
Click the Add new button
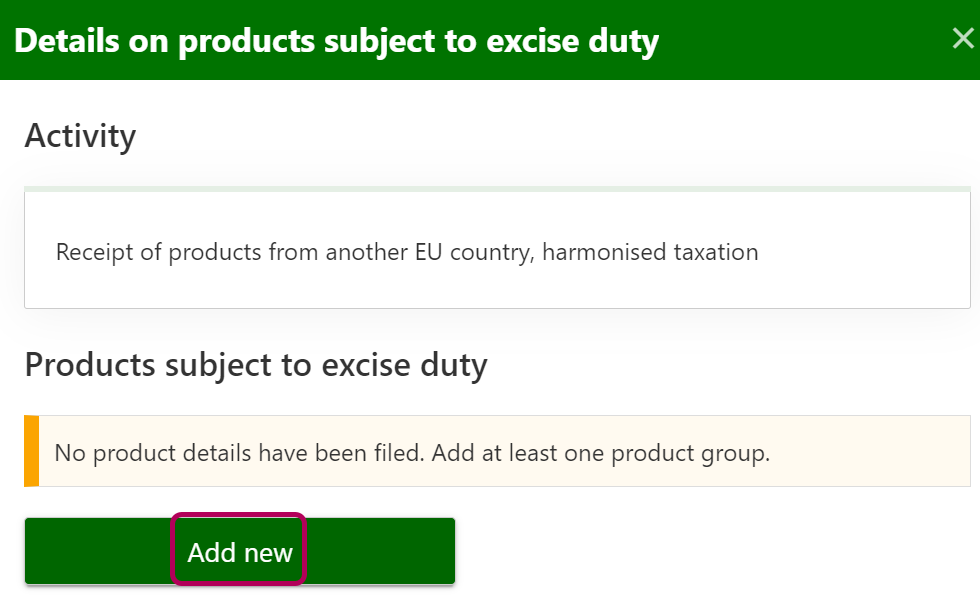[x=240, y=551]
